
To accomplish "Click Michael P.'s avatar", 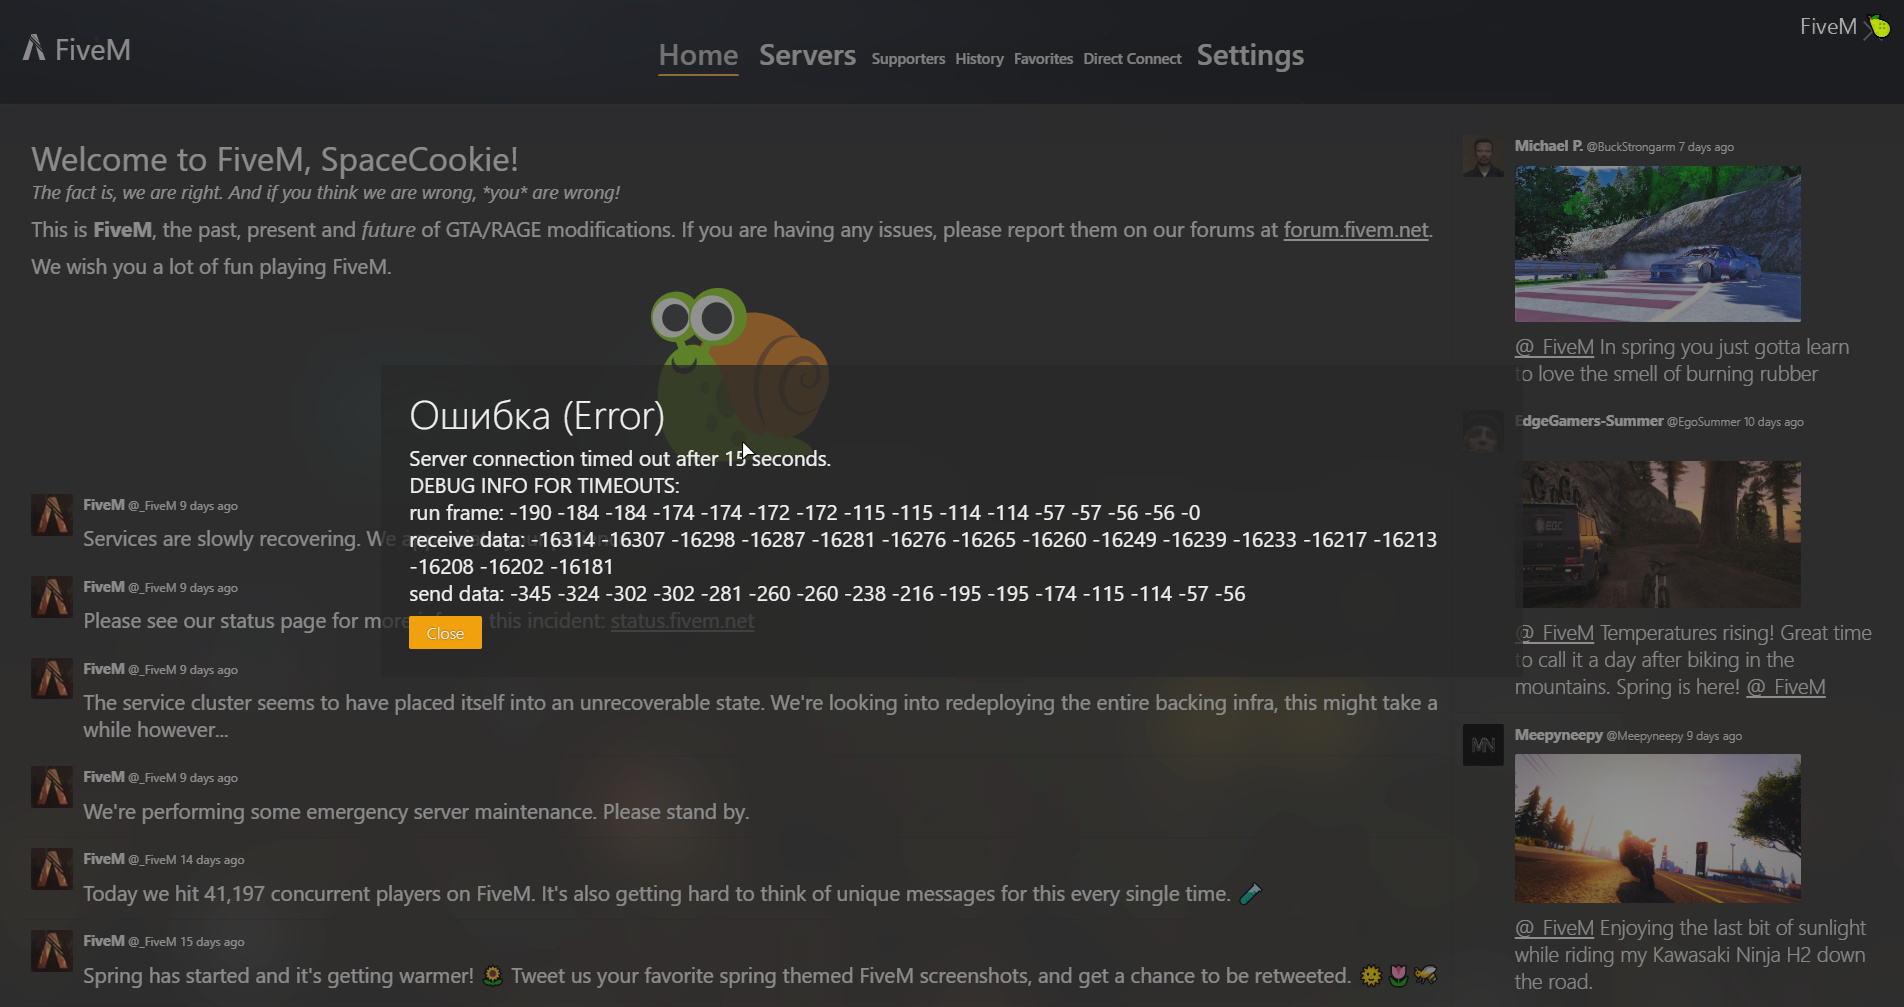I will click(1483, 156).
